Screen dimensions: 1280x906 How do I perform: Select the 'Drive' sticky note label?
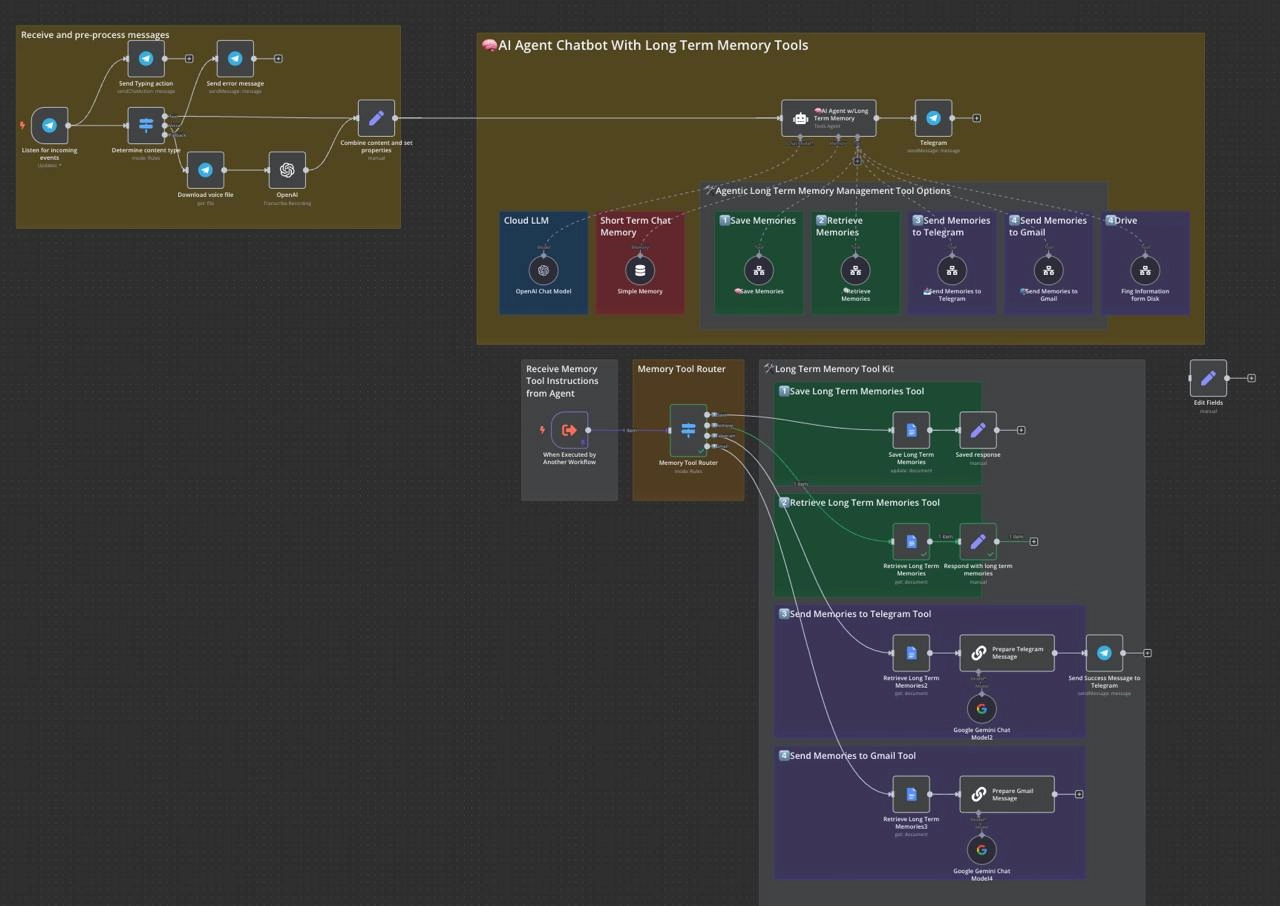click(x=1121, y=221)
